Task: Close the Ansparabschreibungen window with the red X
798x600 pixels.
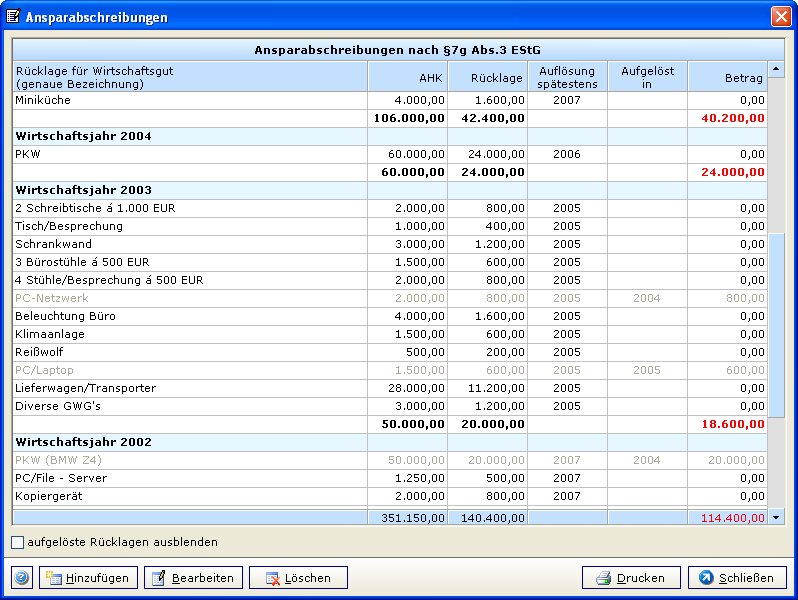Action: (x=780, y=17)
